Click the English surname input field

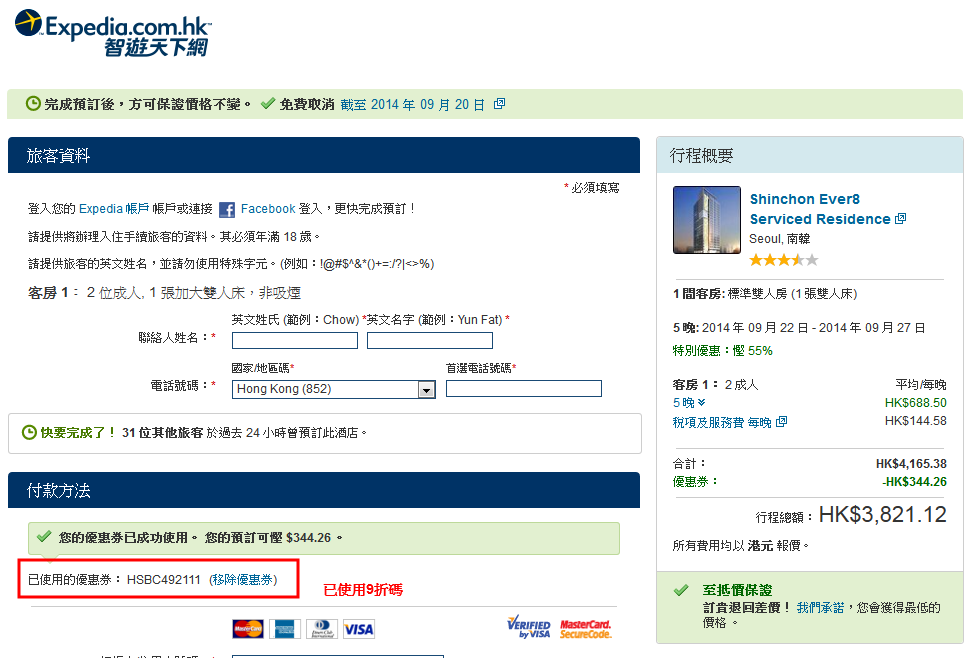[x=294, y=341]
